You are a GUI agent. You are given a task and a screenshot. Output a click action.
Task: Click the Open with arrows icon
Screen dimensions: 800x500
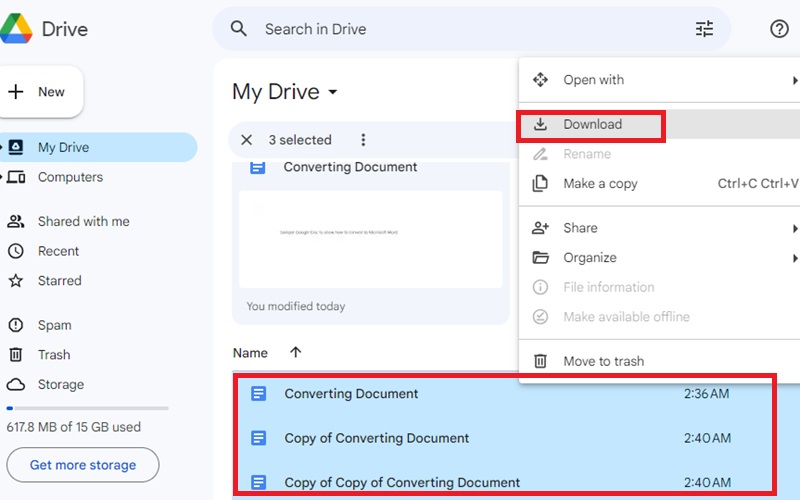[x=540, y=80]
